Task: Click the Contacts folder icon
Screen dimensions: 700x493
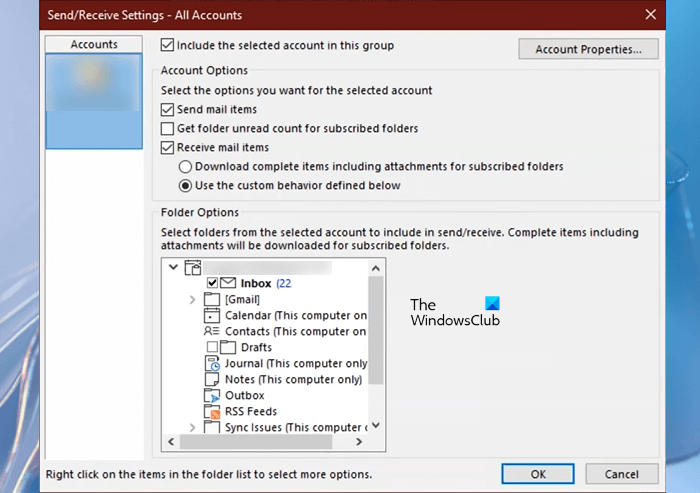Action: 211,331
